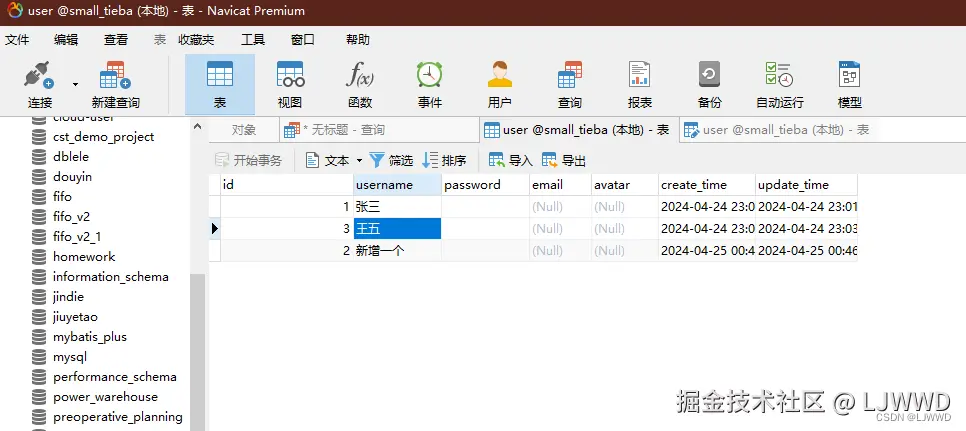Select the 王五 username cell
The image size is (966, 431).
click(397, 228)
